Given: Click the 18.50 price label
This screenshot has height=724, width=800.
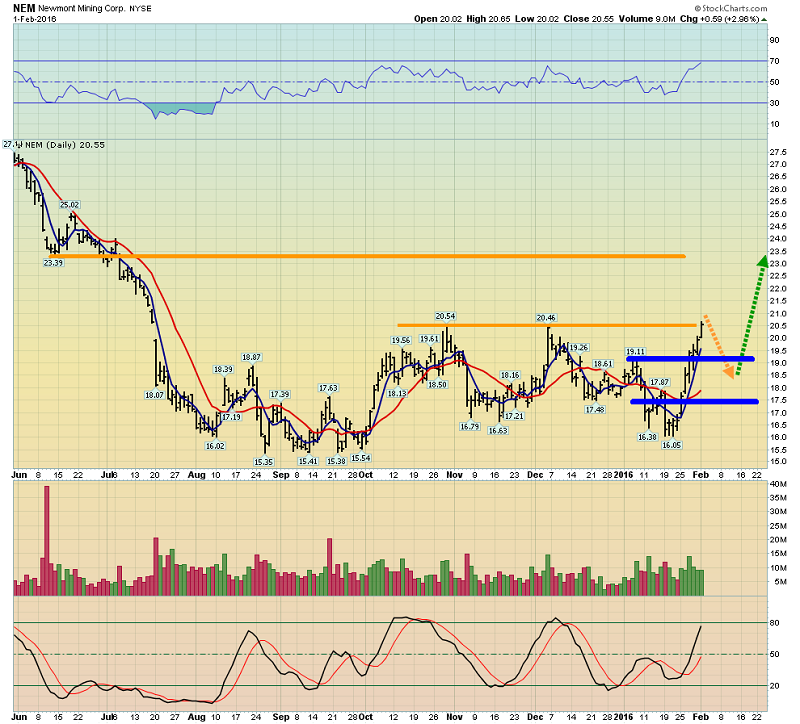Looking at the screenshot, I should click(x=437, y=385).
